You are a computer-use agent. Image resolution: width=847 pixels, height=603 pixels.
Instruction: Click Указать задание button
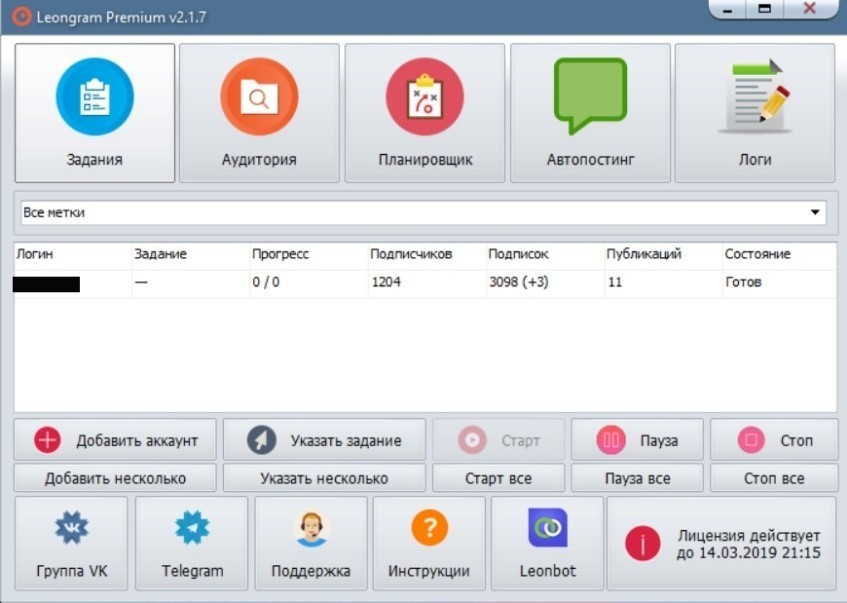point(324,440)
